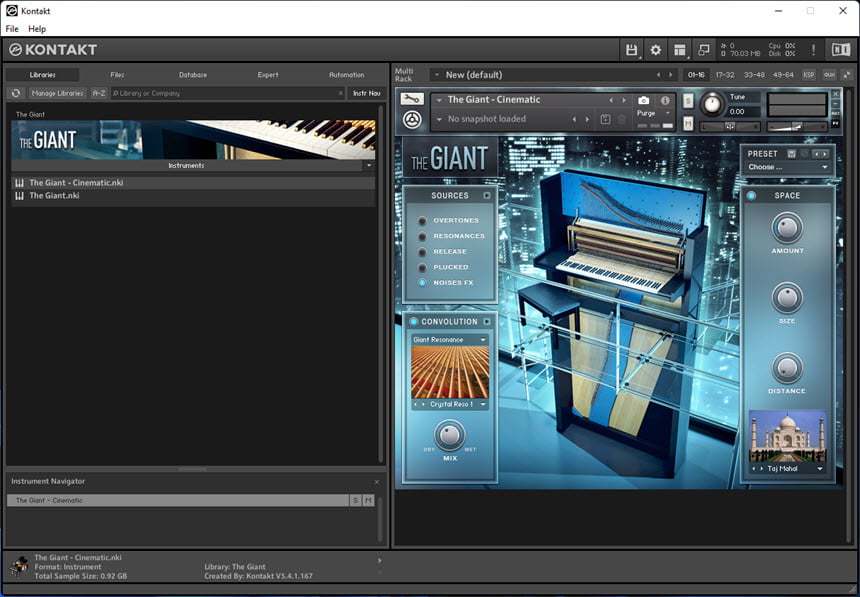860x597 pixels.
Task: Click the A-Z sort button
Action: tap(99, 93)
